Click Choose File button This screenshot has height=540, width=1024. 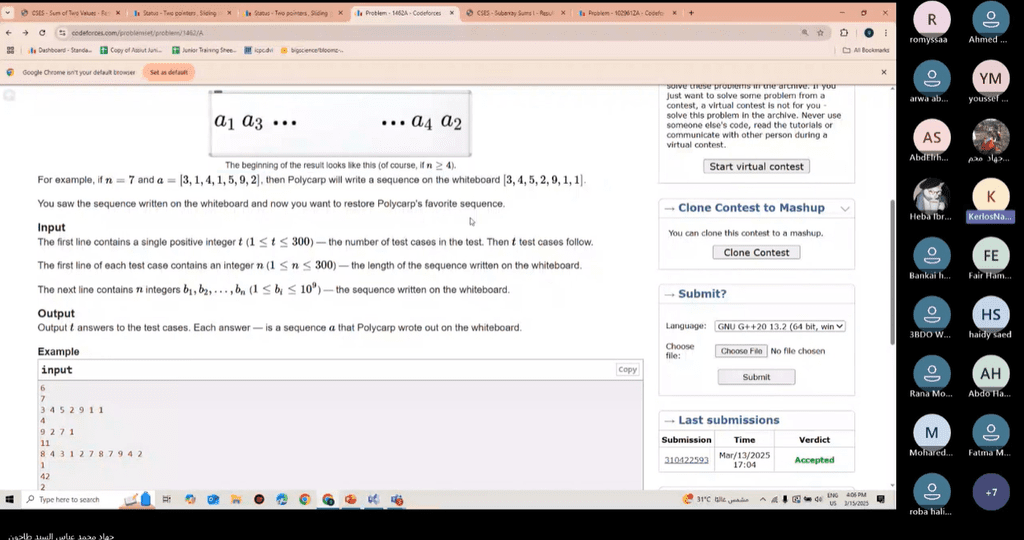pos(741,351)
